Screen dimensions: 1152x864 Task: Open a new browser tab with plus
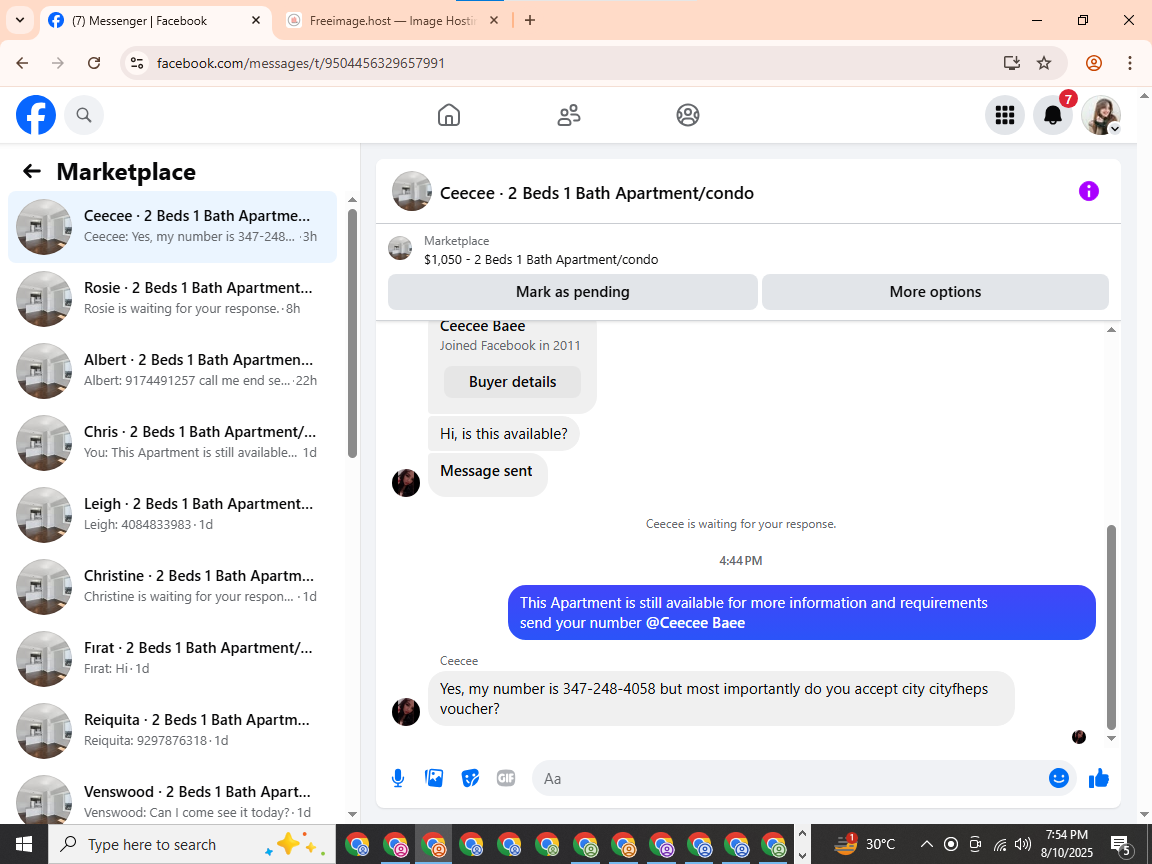coord(530,21)
